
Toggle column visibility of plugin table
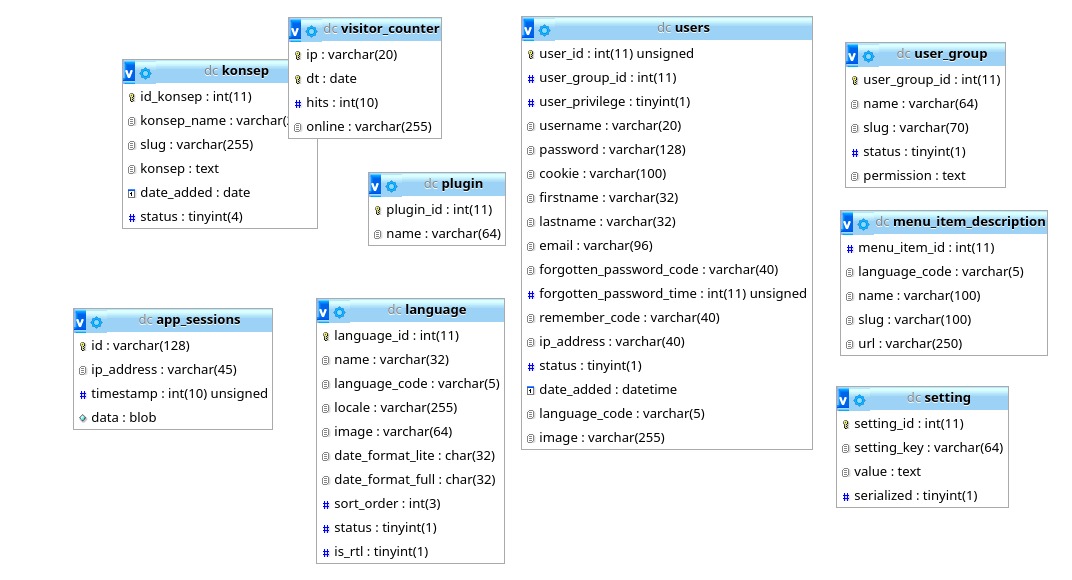tap(376, 186)
